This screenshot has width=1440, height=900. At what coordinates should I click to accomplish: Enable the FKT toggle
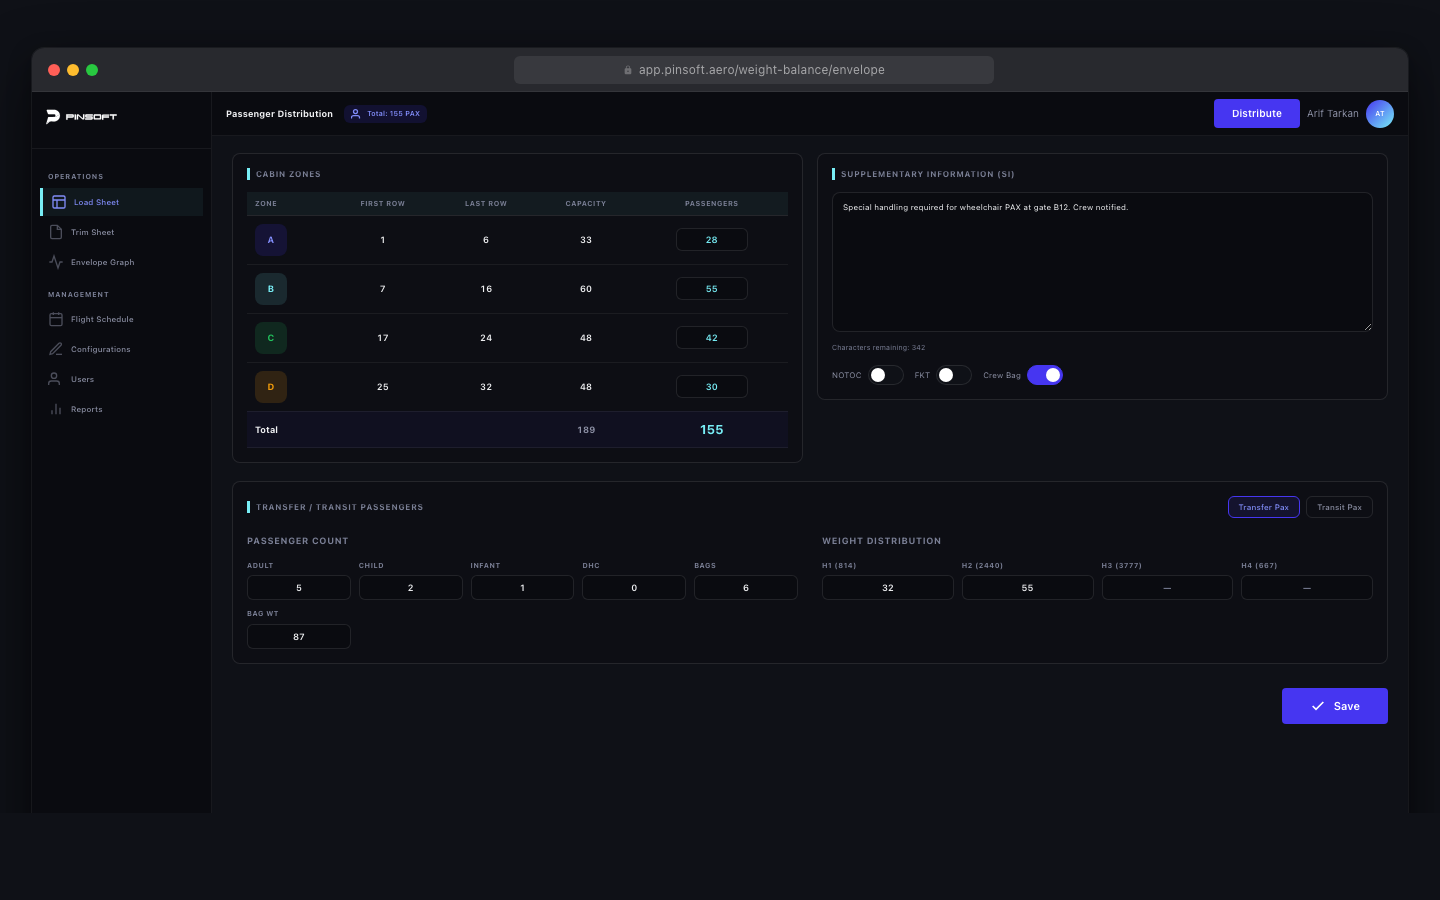click(x=955, y=374)
